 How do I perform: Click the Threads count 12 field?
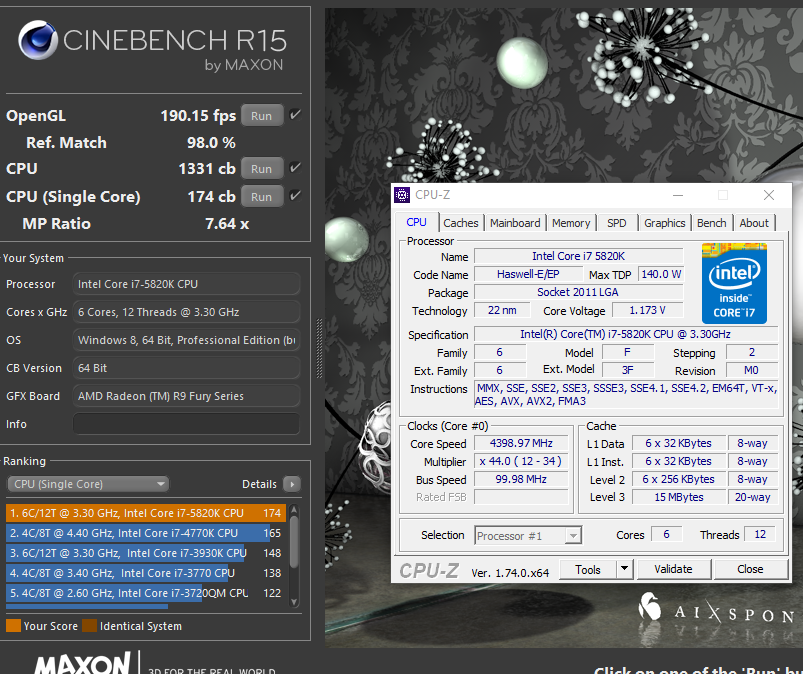(760, 534)
